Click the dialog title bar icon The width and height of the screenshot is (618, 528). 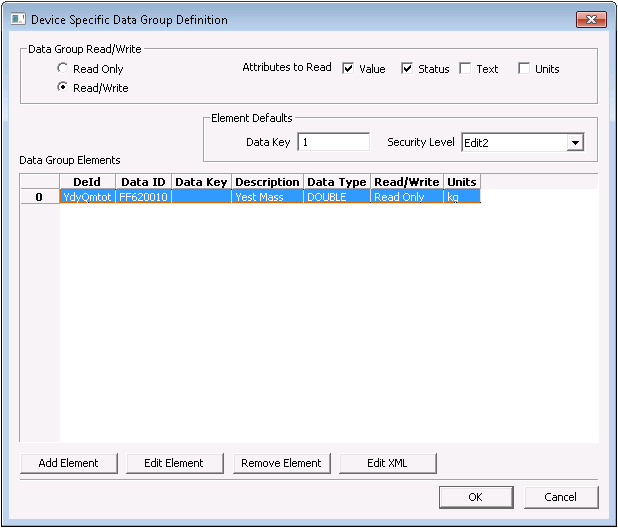click(x=18, y=19)
